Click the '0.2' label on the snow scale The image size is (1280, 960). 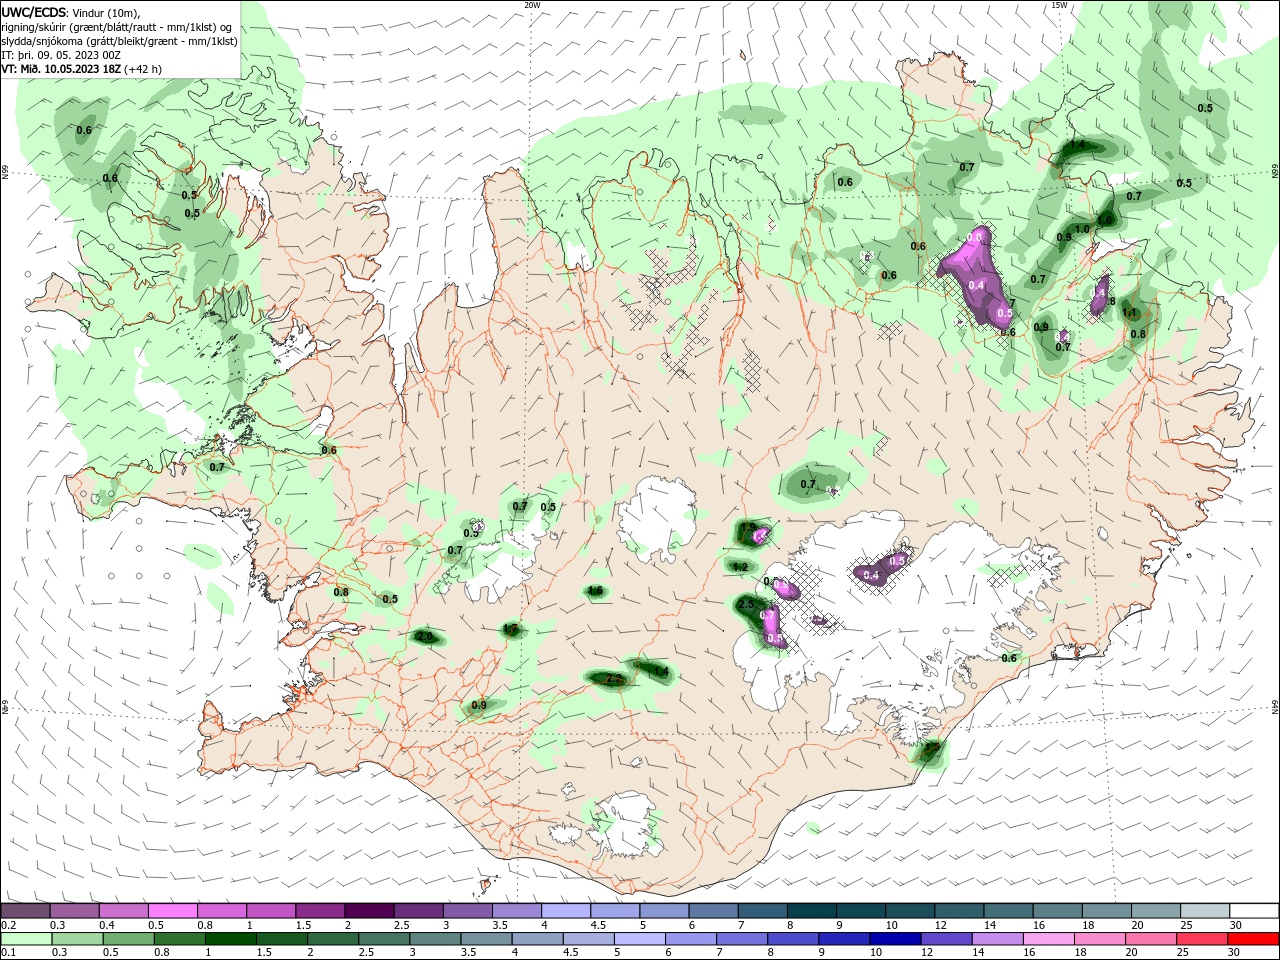click(8, 925)
